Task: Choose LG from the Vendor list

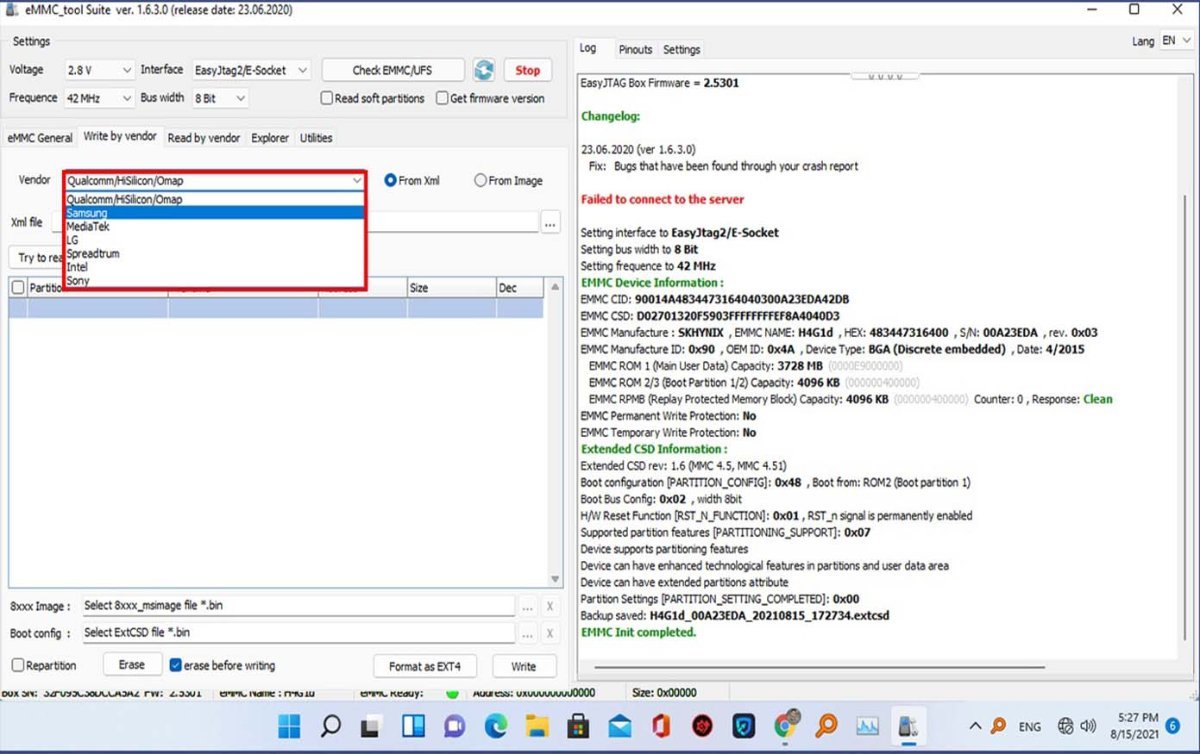Action: point(214,240)
